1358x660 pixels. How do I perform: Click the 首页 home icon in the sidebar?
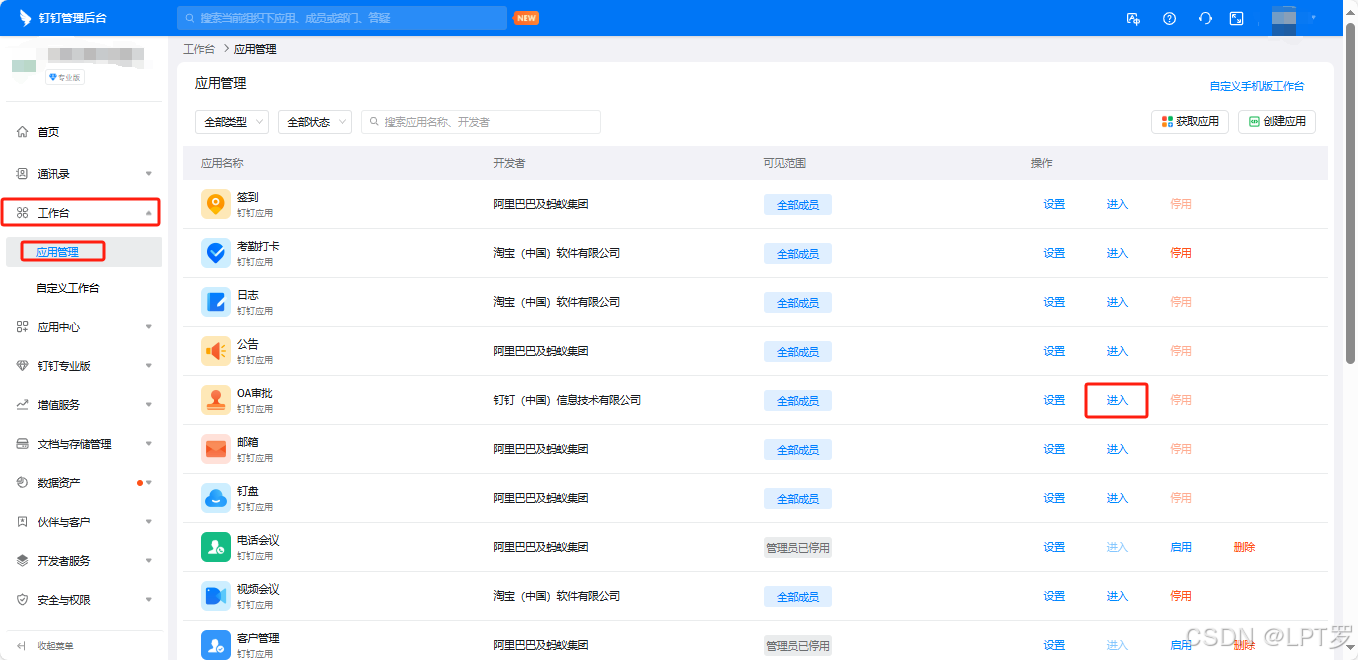click(x=22, y=132)
